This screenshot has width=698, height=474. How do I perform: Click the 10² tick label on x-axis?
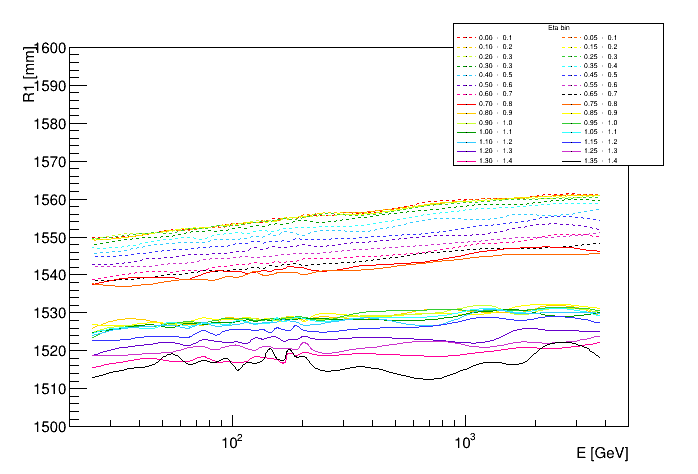tap(233, 440)
